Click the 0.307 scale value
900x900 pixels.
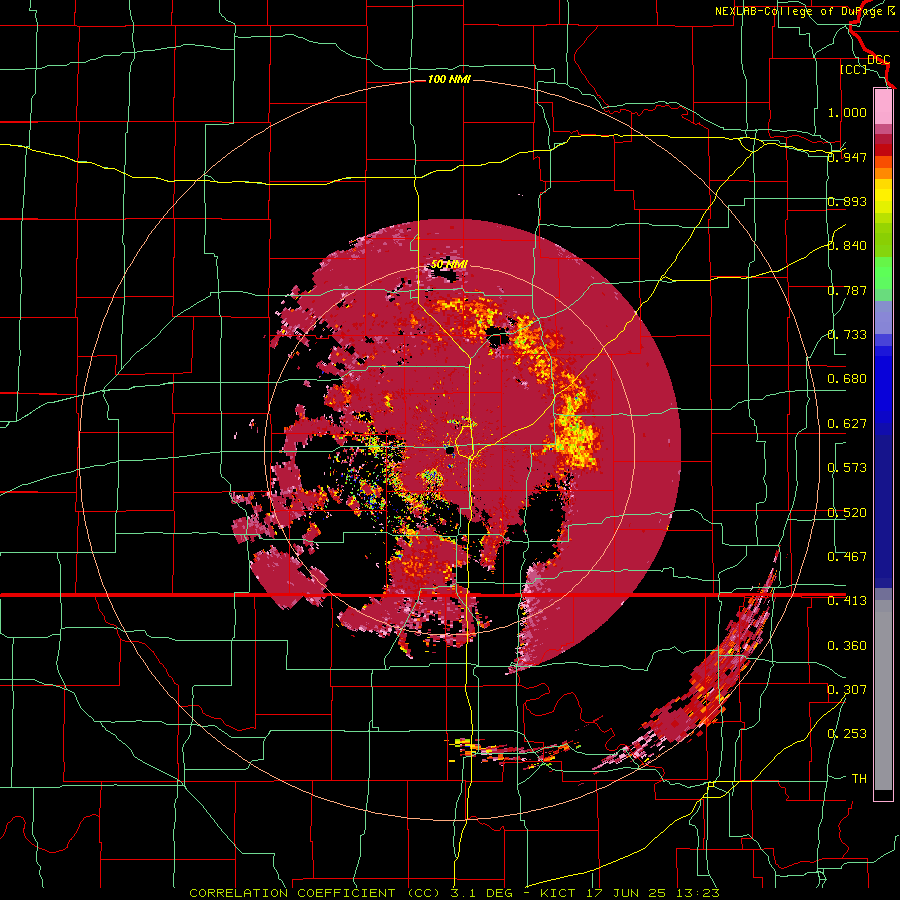click(847, 690)
